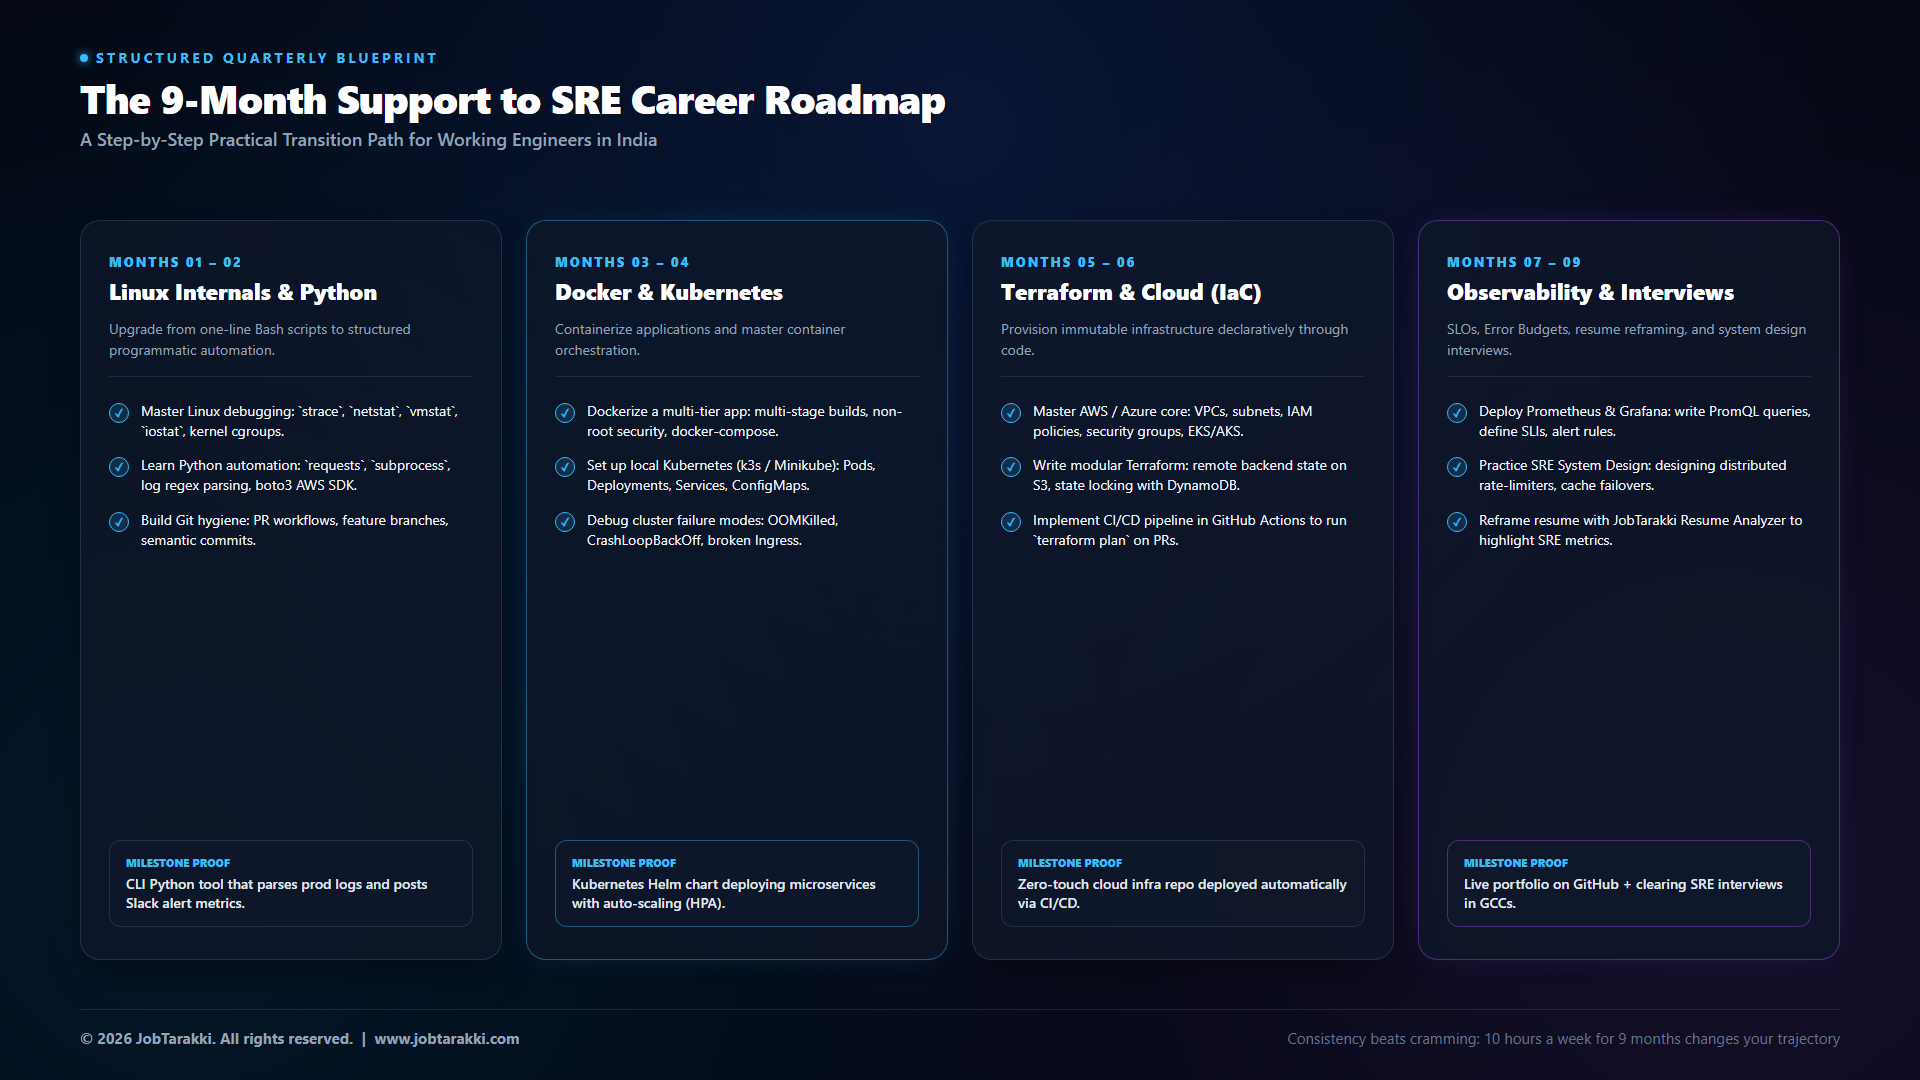Click the 'Master Linux debugging' bullet text
The height and width of the screenshot is (1080, 1920).
[299, 421]
